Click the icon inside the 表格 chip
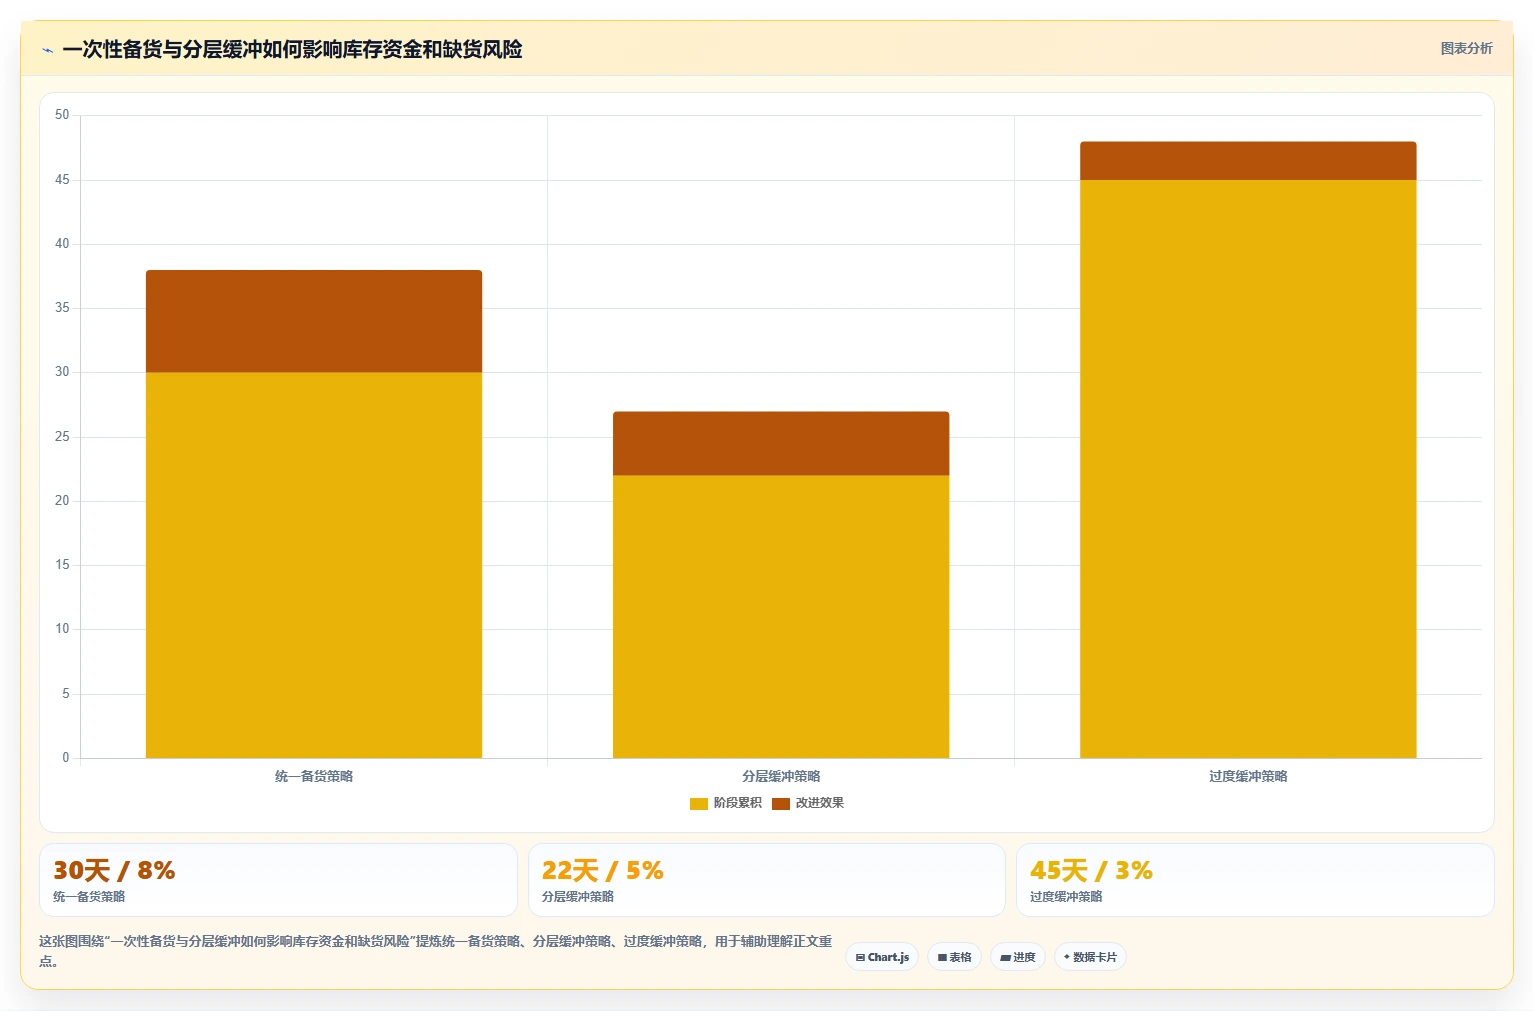The width and height of the screenshot is (1534, 1011). tap(942, 958)
